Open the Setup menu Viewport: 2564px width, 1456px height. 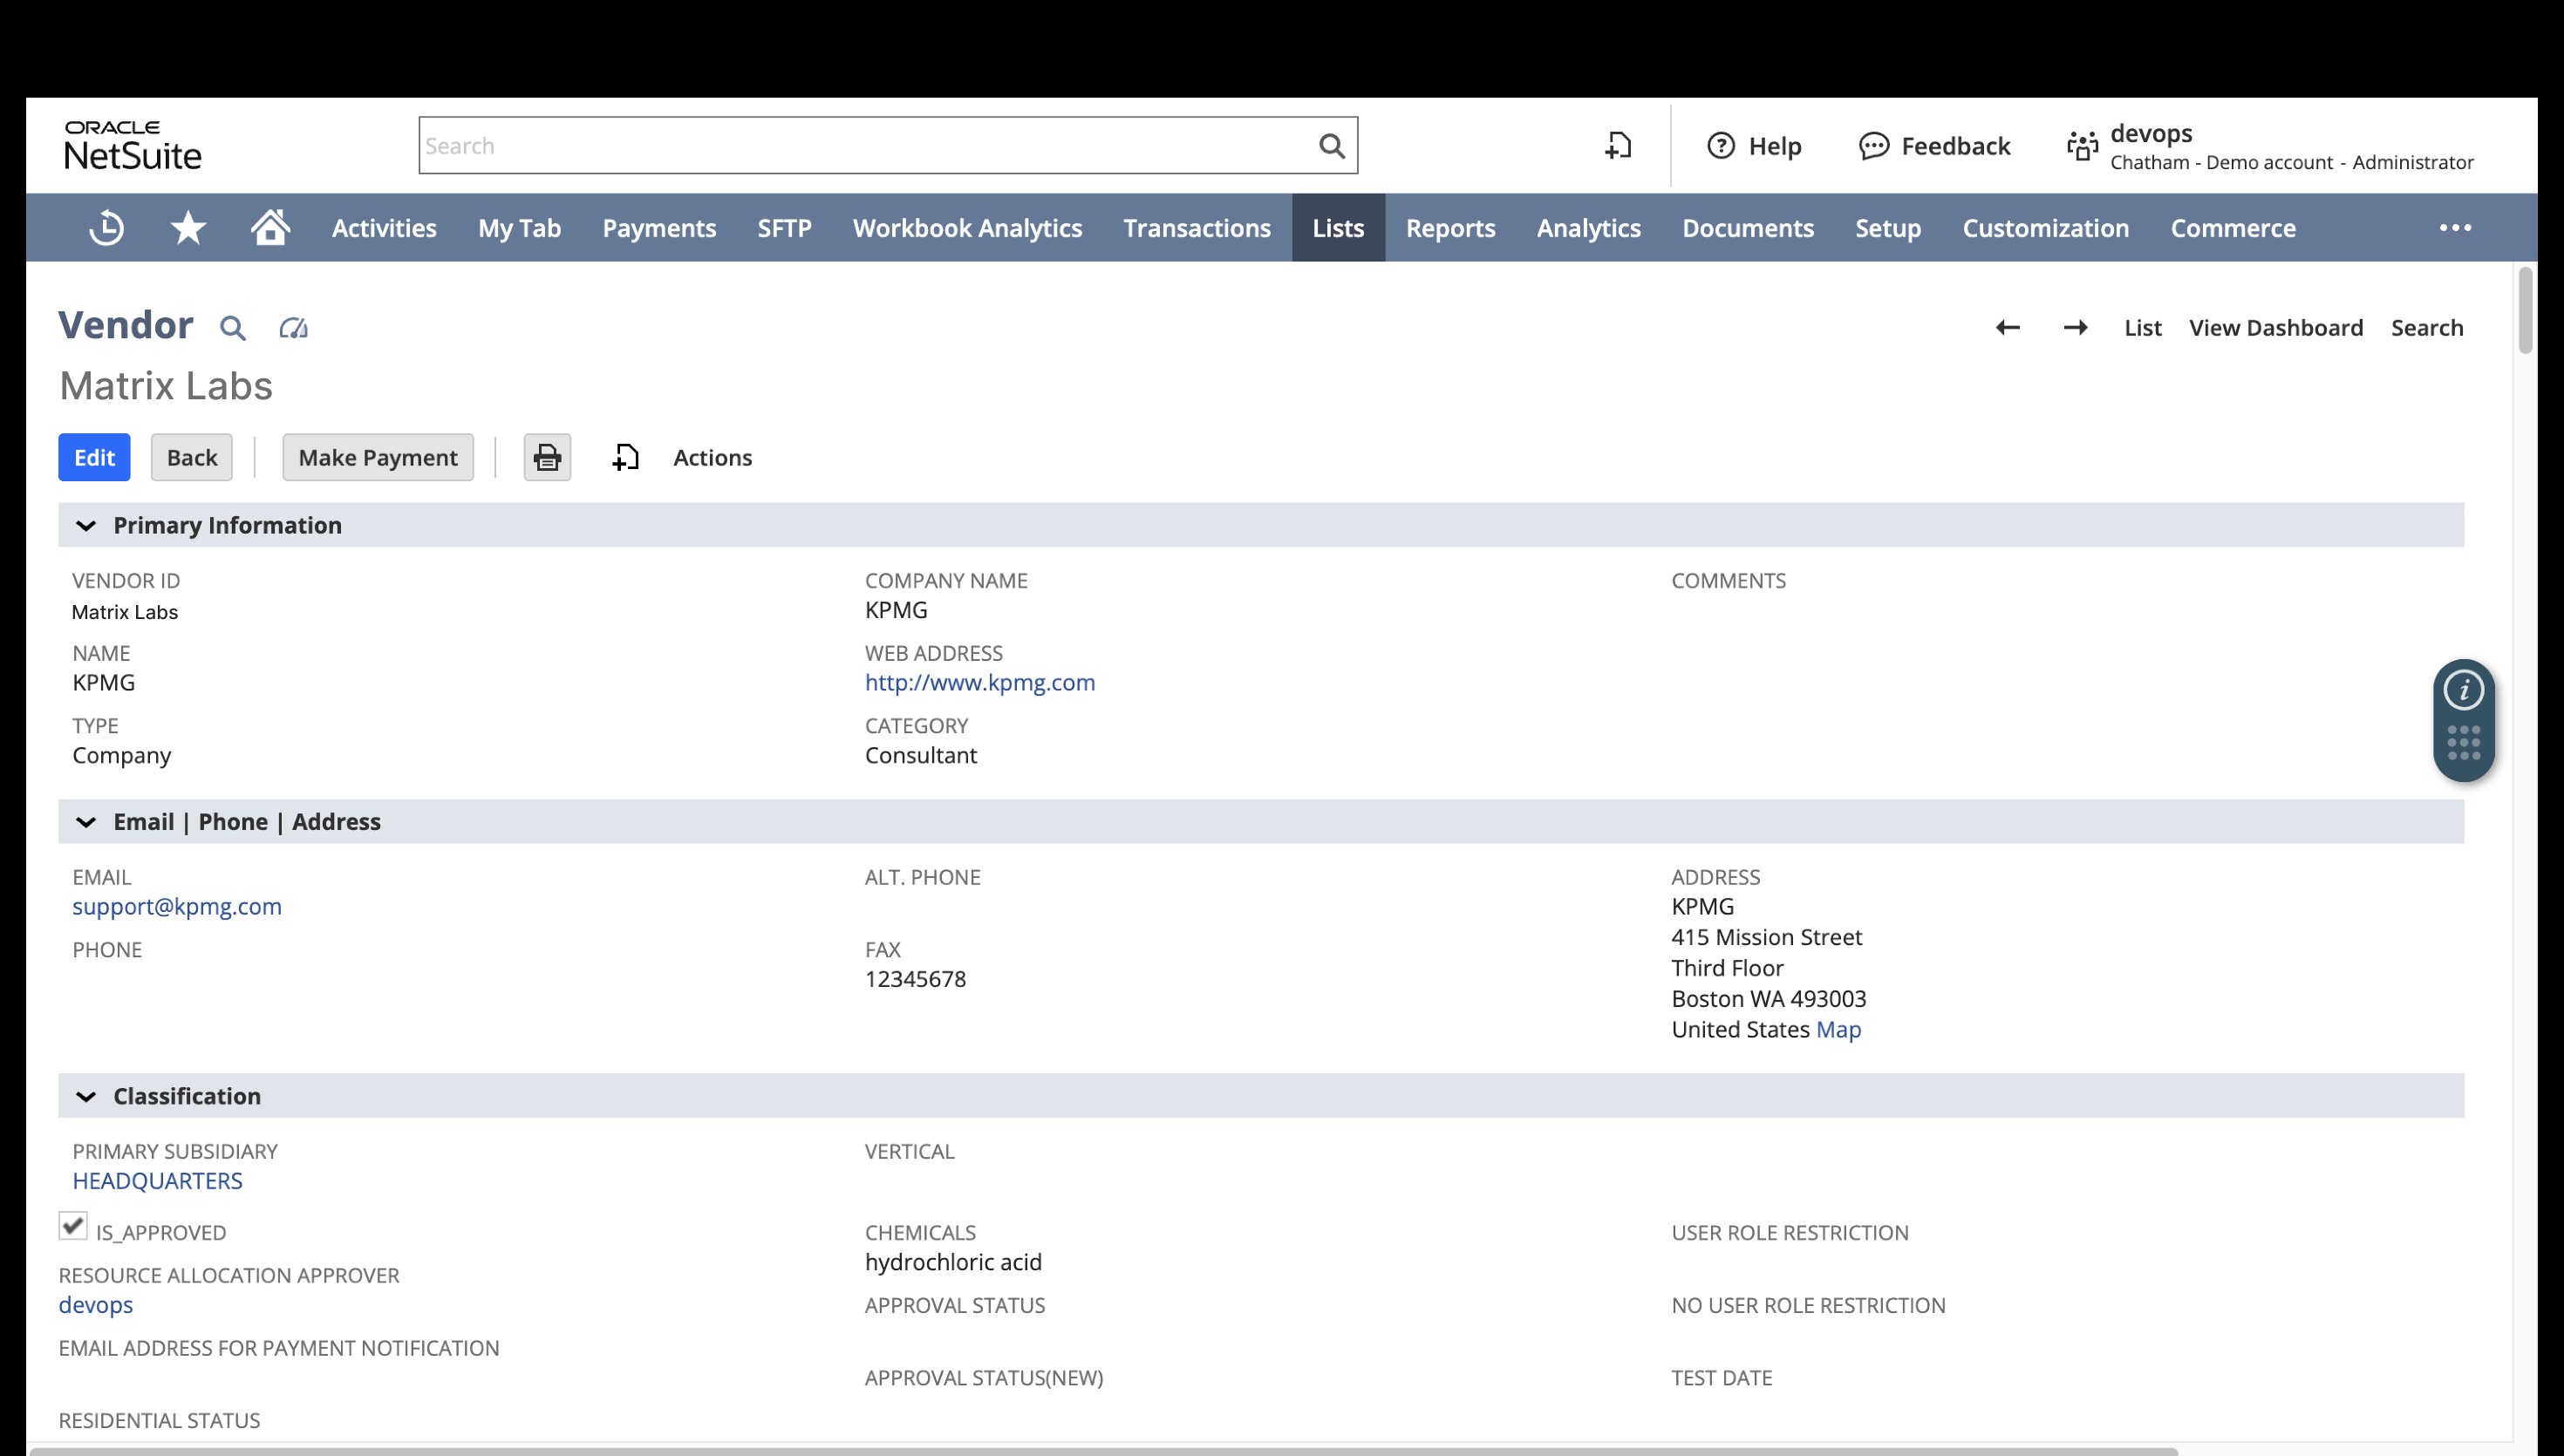tap(1888, 228)
